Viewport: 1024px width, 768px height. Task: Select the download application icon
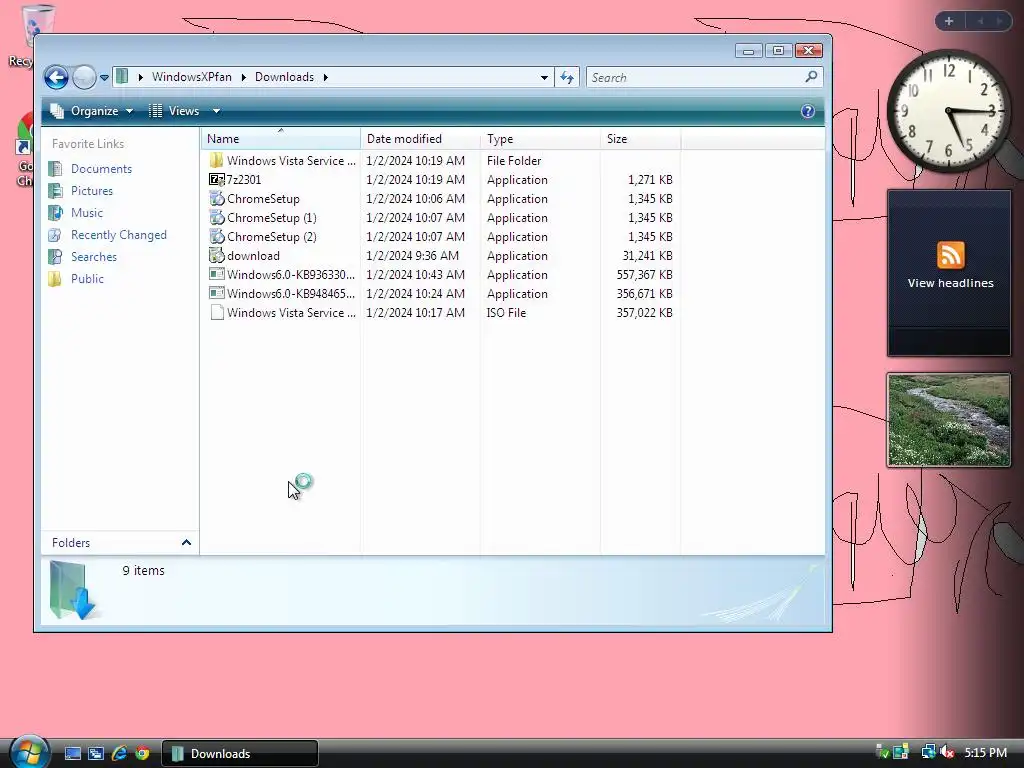click(x=216, y=255)
